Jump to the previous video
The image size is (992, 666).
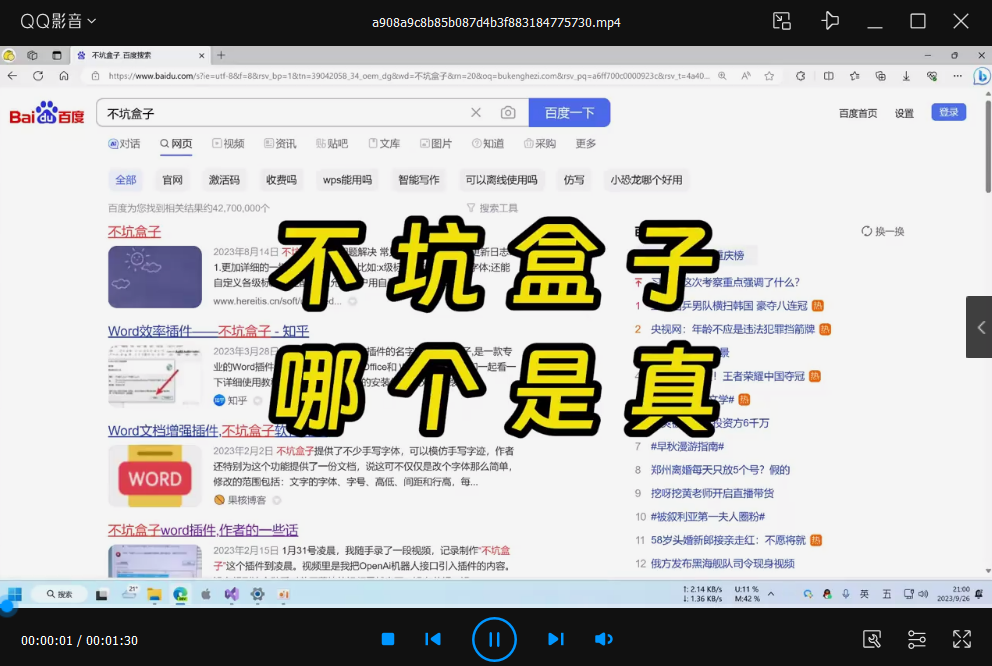[x=433, y=639]
